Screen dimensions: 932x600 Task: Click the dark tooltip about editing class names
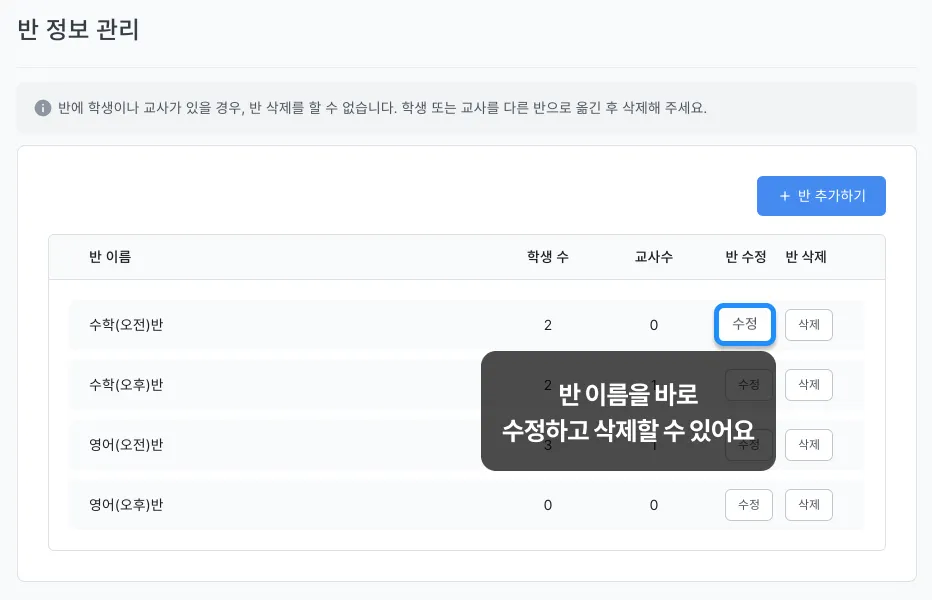point(628,411)
